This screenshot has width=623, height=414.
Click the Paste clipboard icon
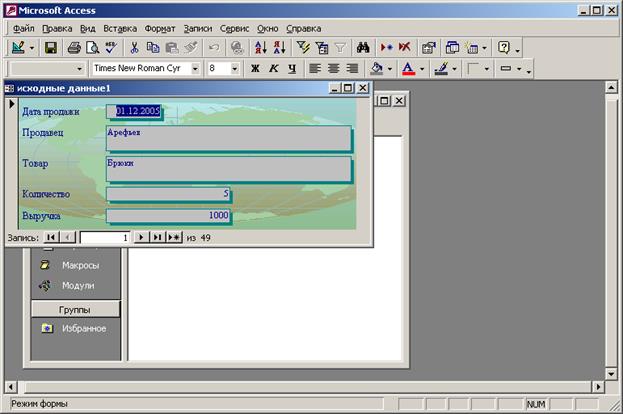pos(172,48)
